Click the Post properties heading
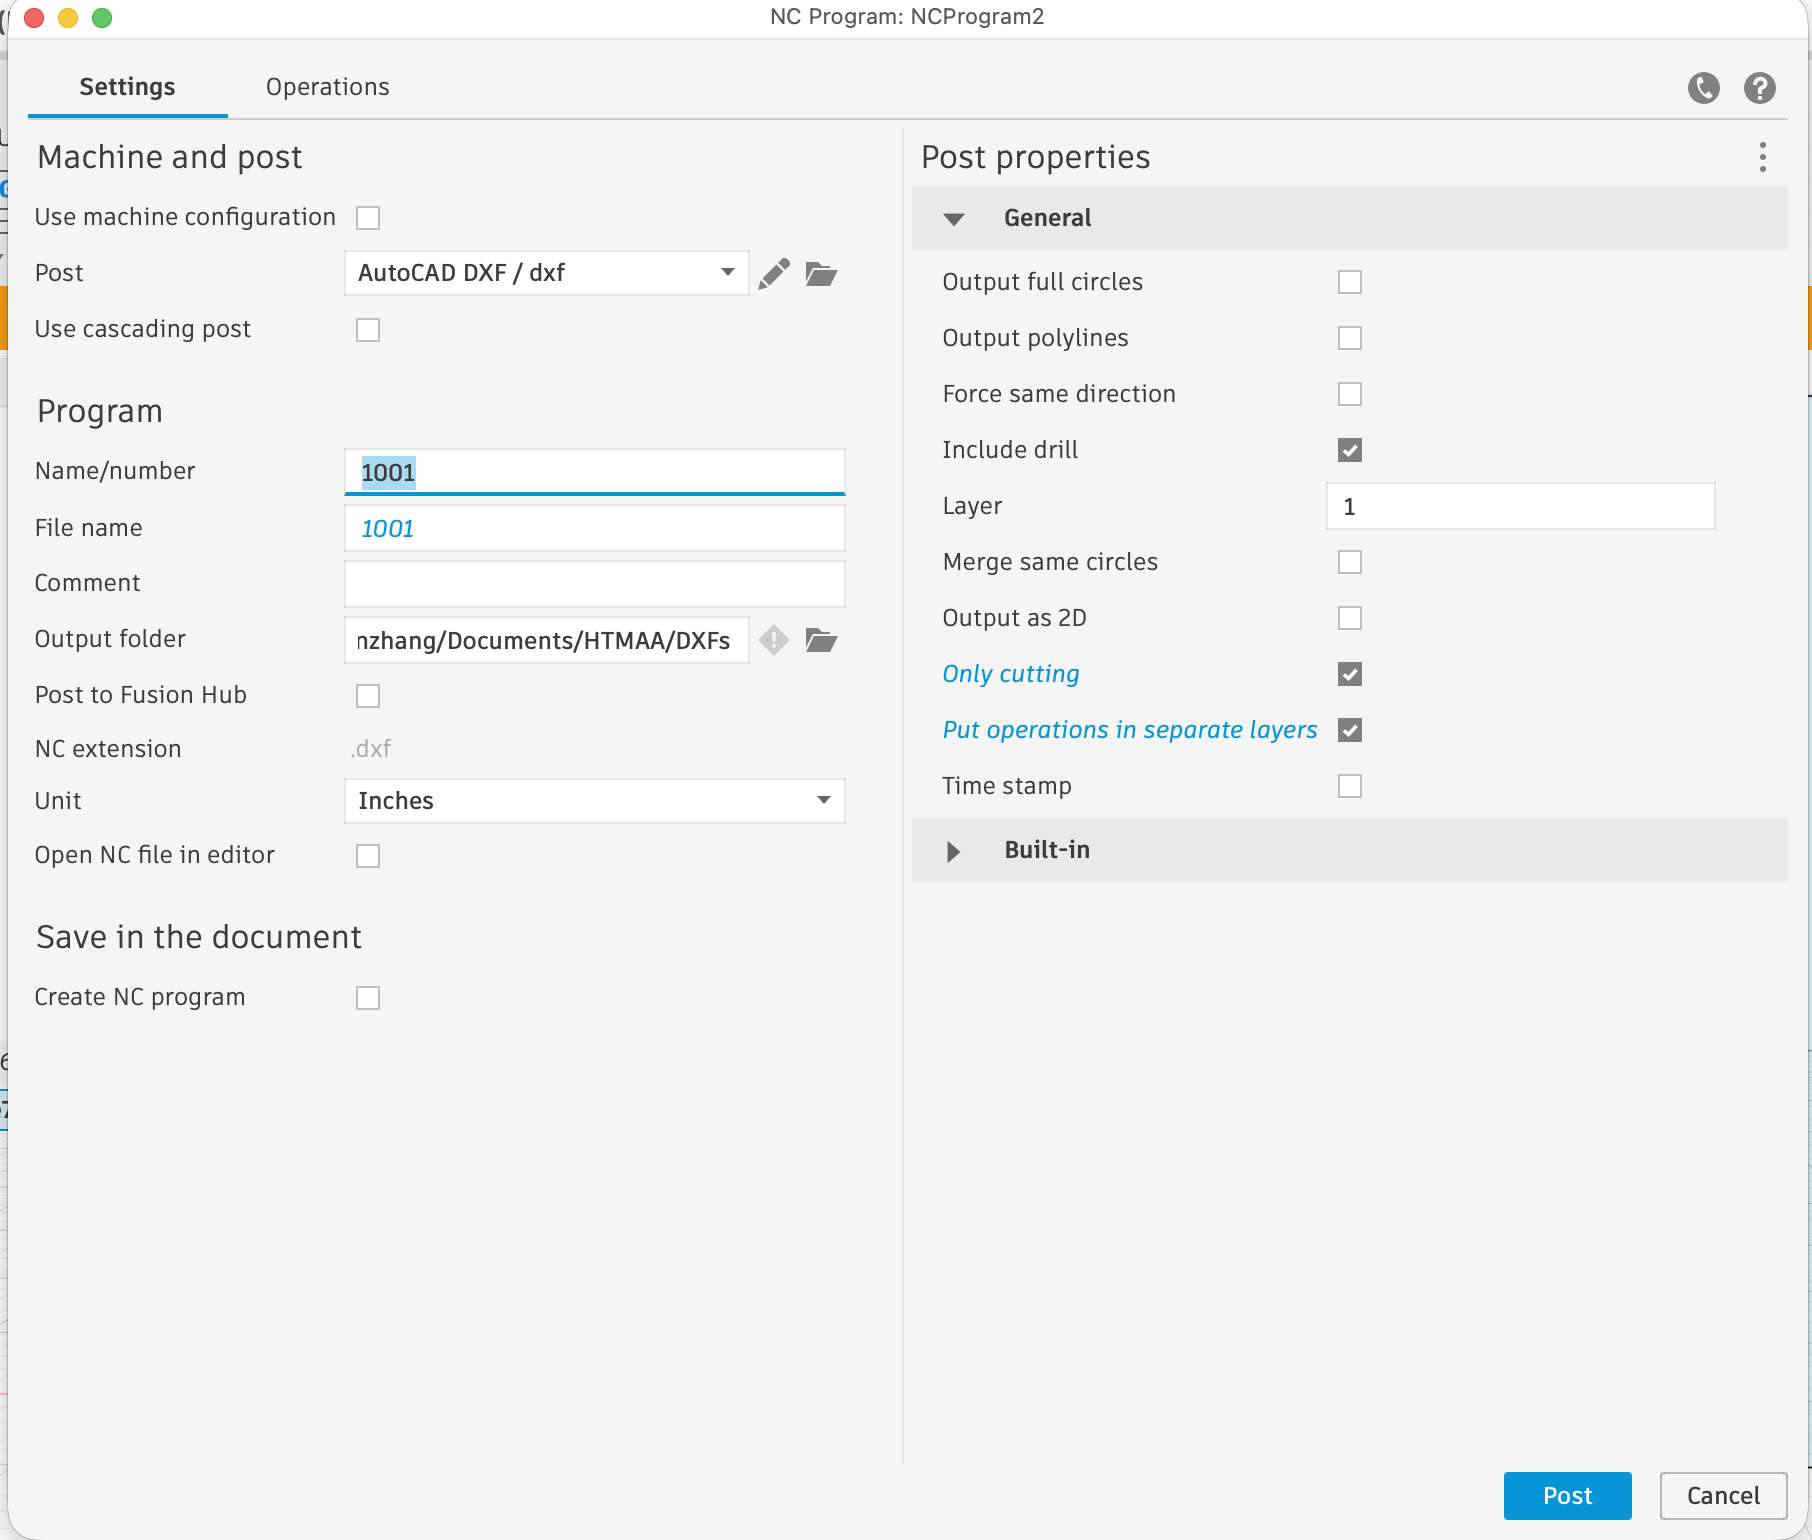The width and height of the screenshot is (1812, 1540). click(1036, 158)
